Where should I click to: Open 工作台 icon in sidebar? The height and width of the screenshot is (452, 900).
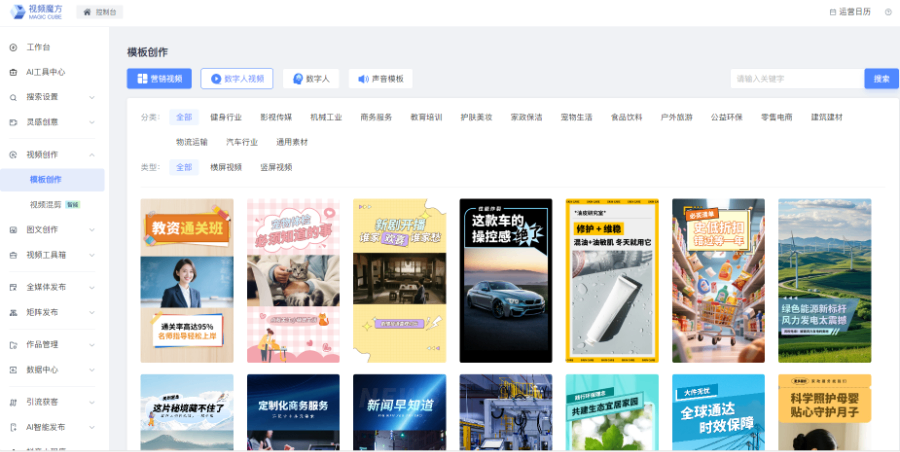13,47
